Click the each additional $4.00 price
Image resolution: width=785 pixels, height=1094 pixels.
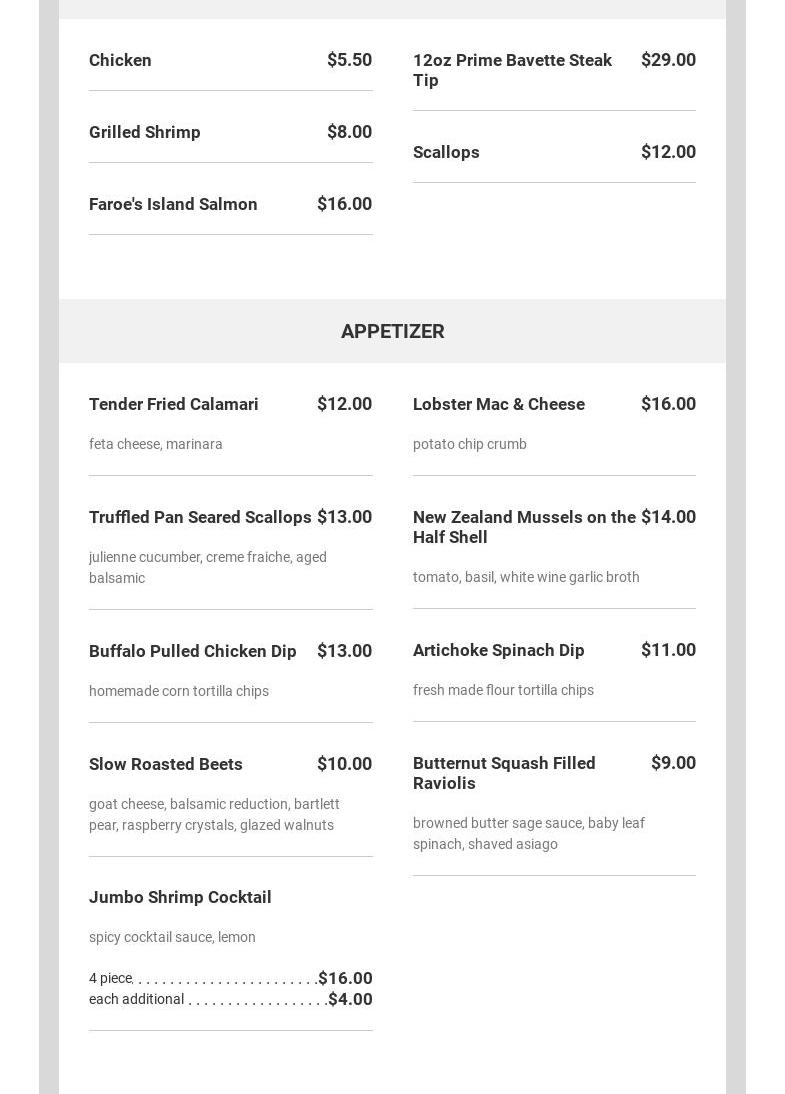350,999
